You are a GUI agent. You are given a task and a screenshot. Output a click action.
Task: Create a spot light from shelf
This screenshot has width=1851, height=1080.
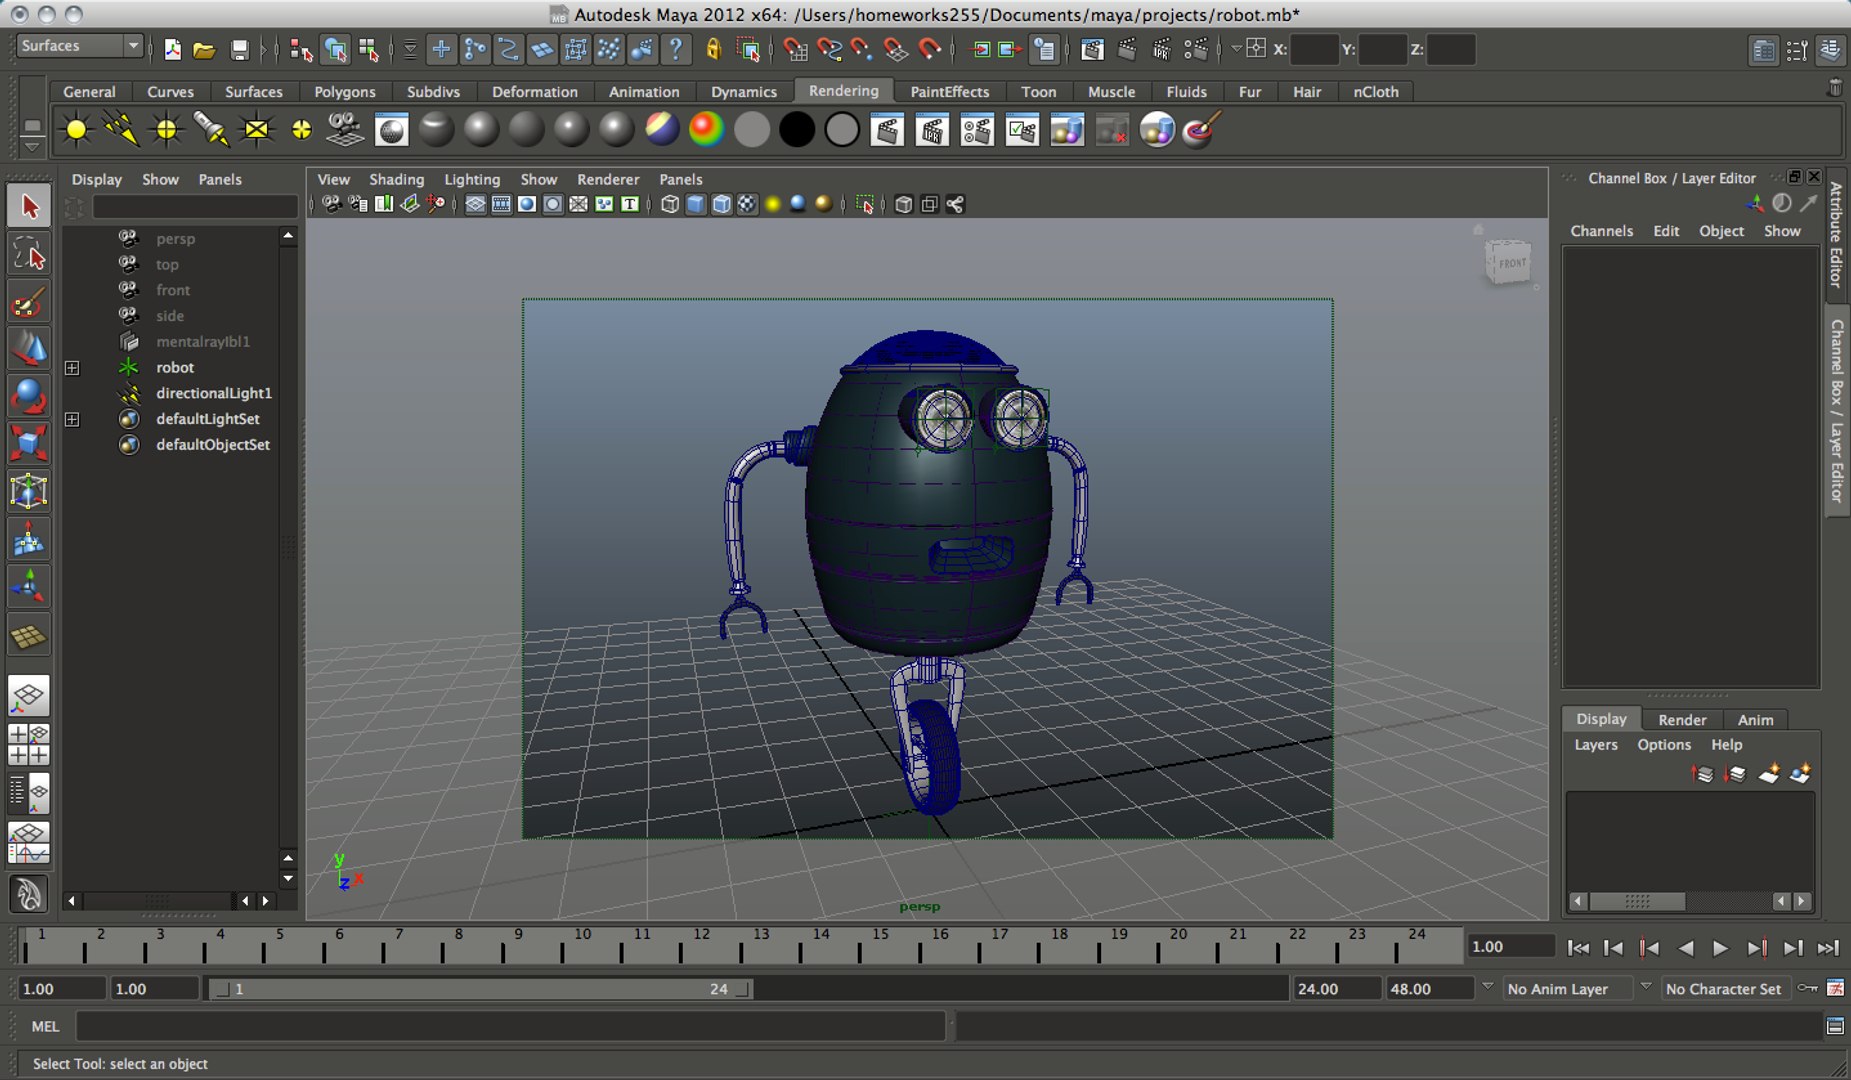tap(211, 130)
